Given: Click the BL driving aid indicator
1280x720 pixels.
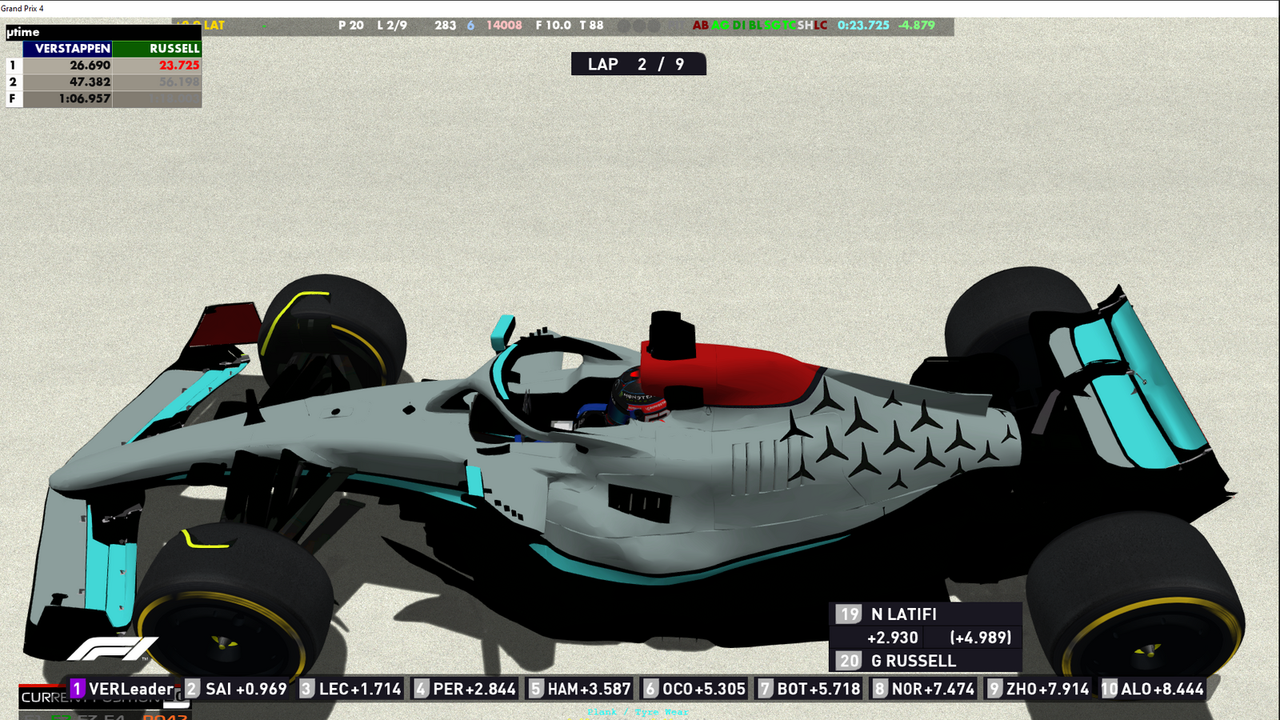Looking at the screenshot, I should click(x=754, y=25).
